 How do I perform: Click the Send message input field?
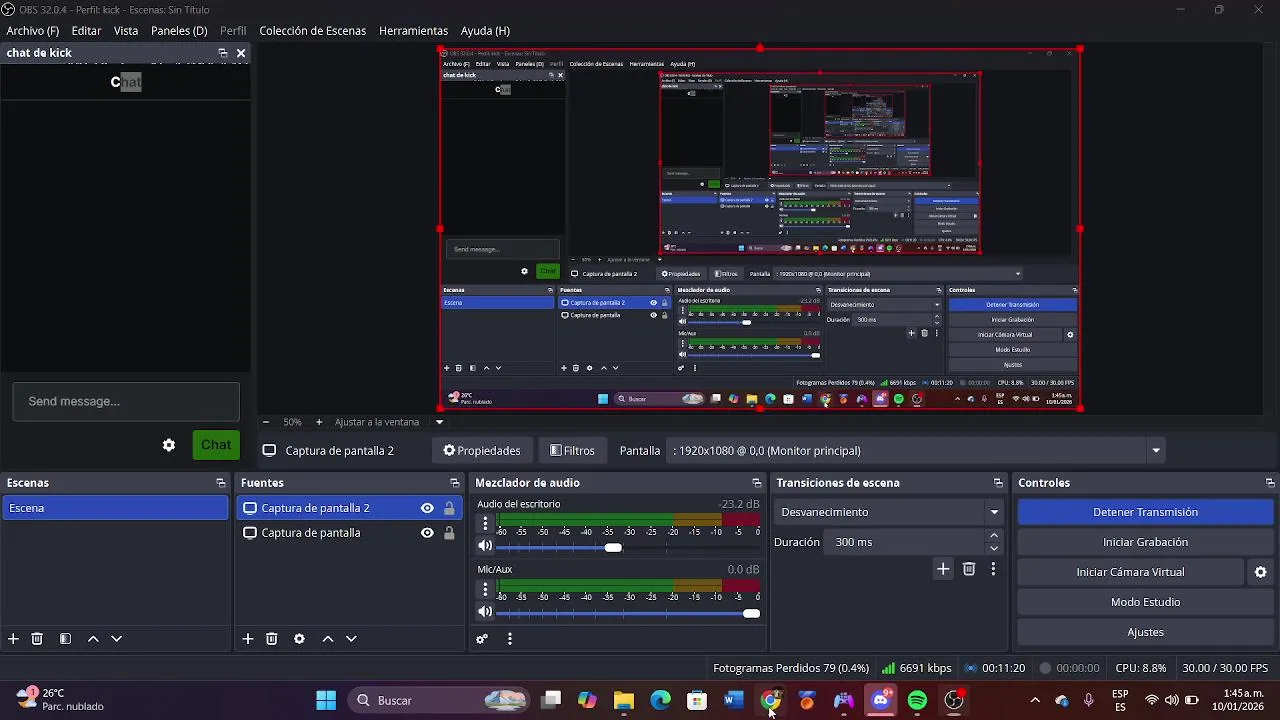click(126, 401)
